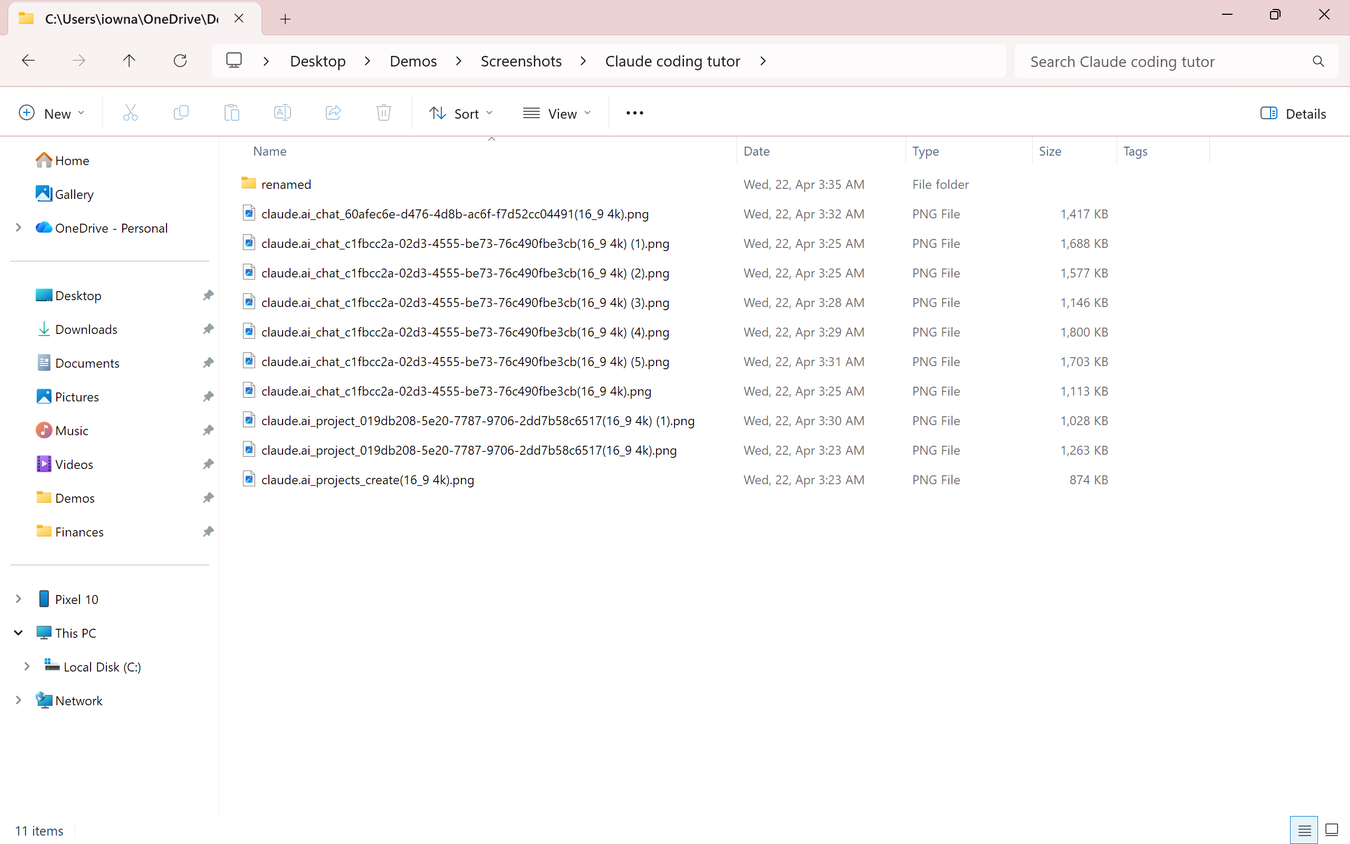
Task: Open the New item dropdown
Action: click(52, 113)
